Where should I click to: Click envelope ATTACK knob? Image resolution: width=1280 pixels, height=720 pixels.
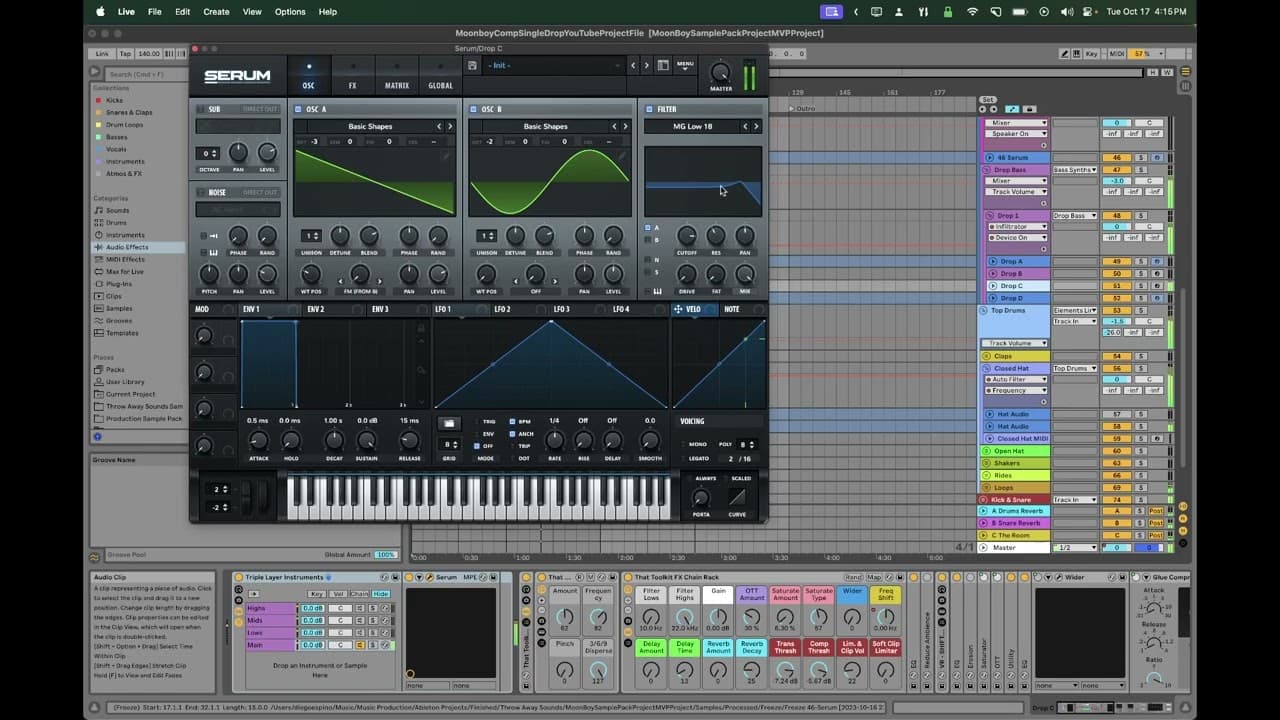(258, 440)
